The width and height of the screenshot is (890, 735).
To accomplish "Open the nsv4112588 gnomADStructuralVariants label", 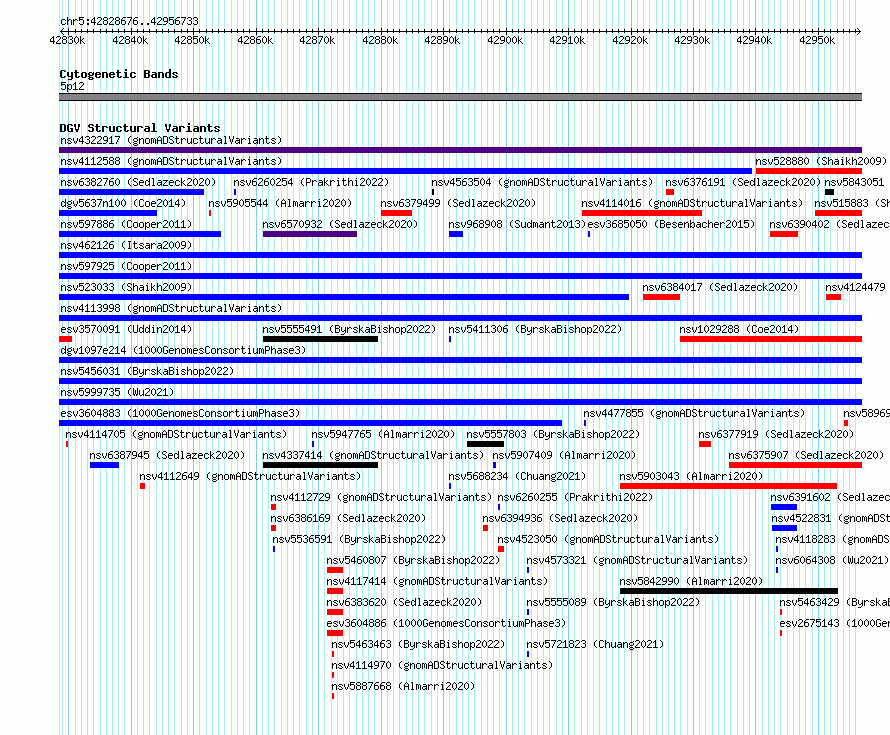I will (171, 161).
